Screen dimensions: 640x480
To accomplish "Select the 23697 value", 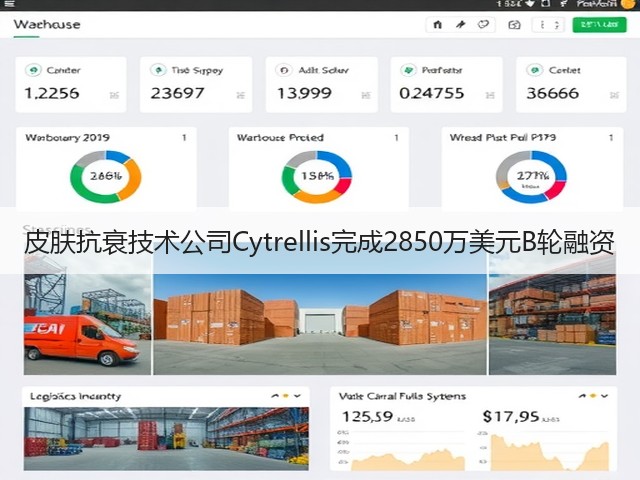I will point(177,93).
